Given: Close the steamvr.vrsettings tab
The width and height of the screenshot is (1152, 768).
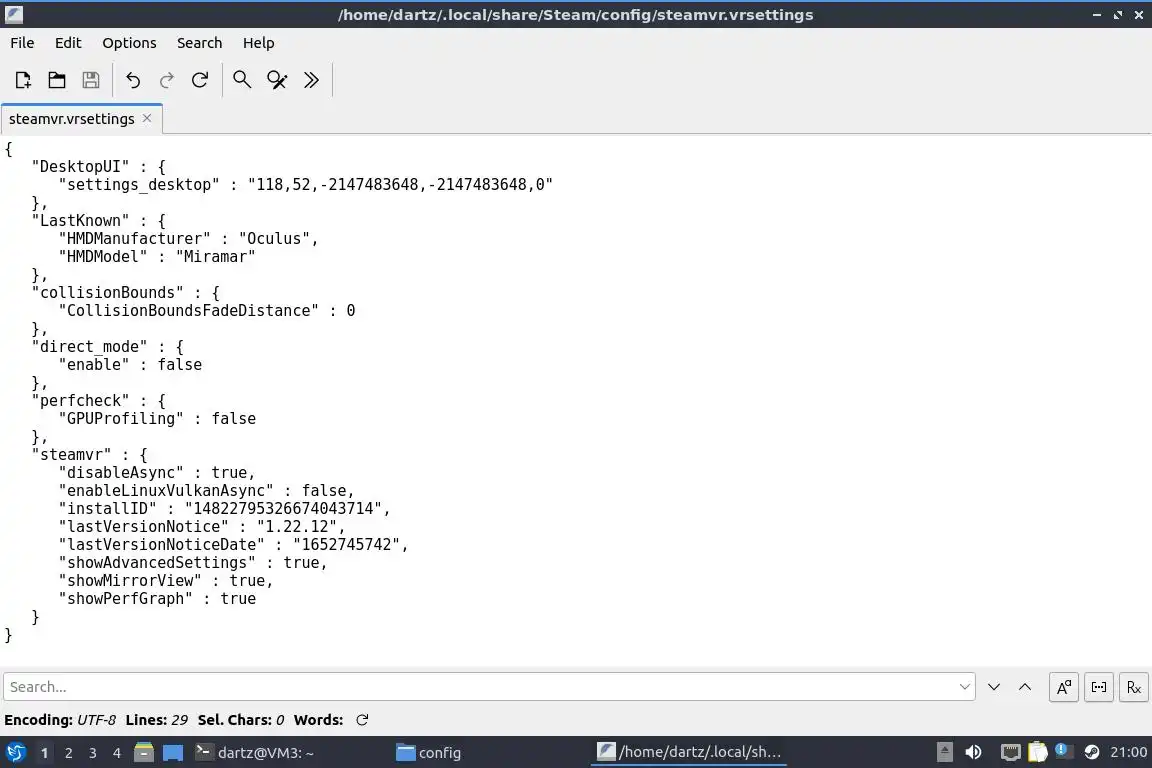Looking at the screenshot, I should (x=147, y=118).
